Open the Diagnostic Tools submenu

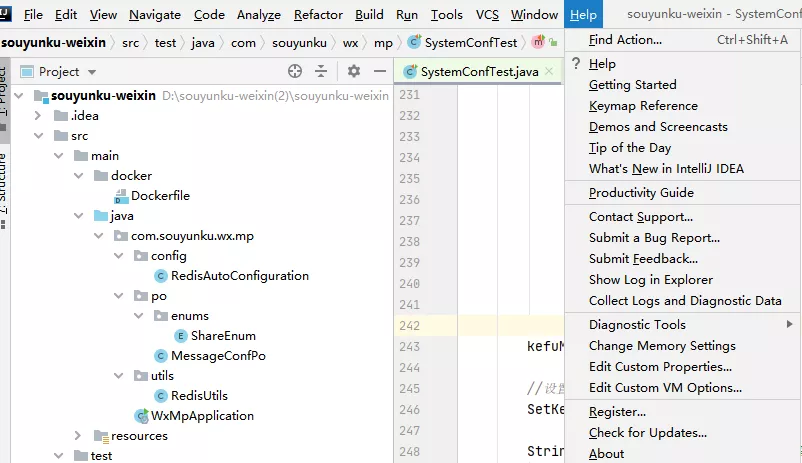pos(683,324)
